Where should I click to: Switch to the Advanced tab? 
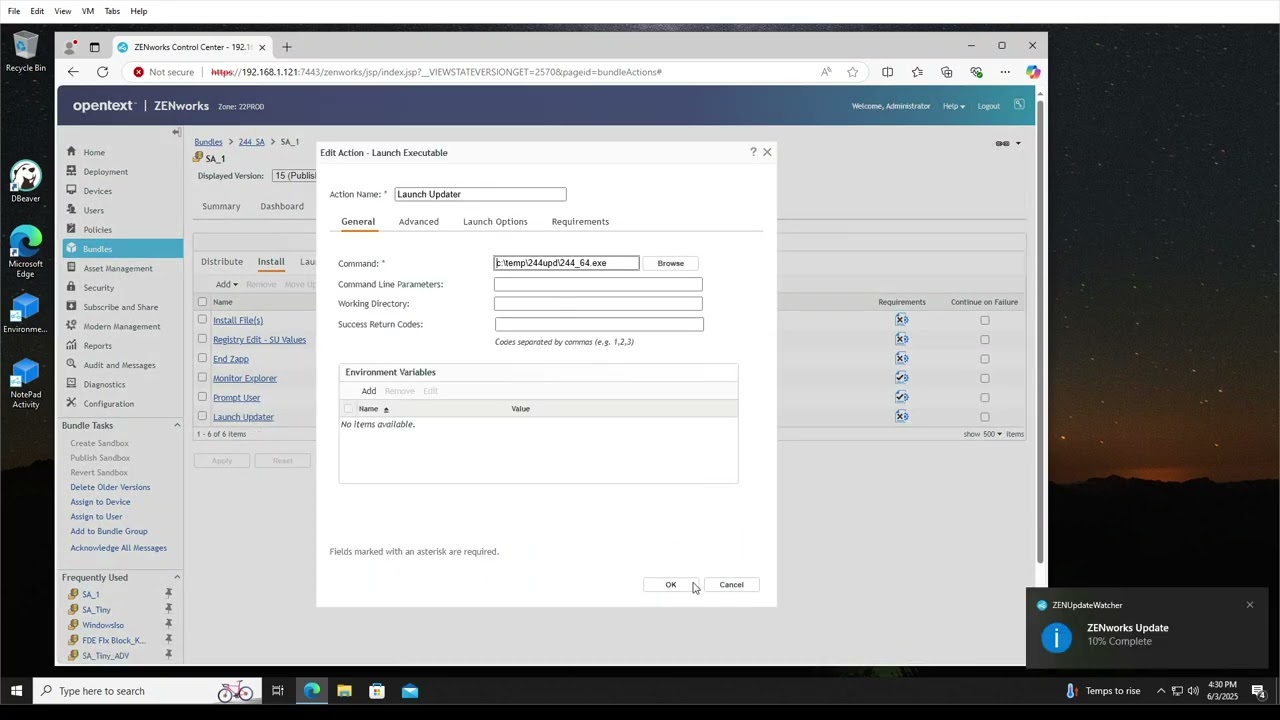[x=418, y=222]
